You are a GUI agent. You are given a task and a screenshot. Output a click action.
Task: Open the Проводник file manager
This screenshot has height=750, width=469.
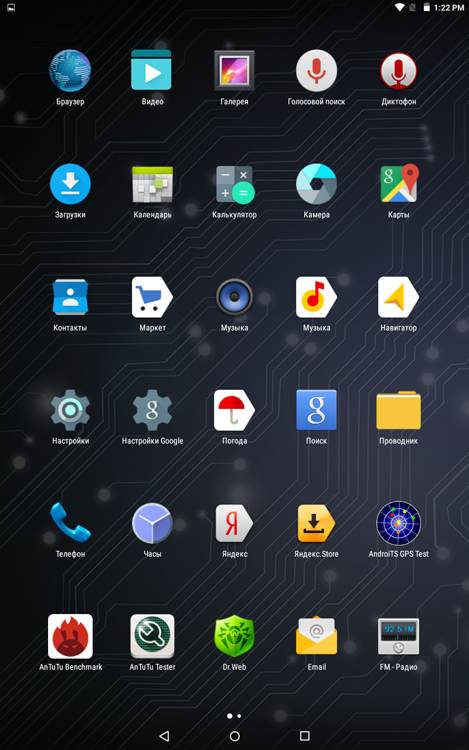point(398,410)
